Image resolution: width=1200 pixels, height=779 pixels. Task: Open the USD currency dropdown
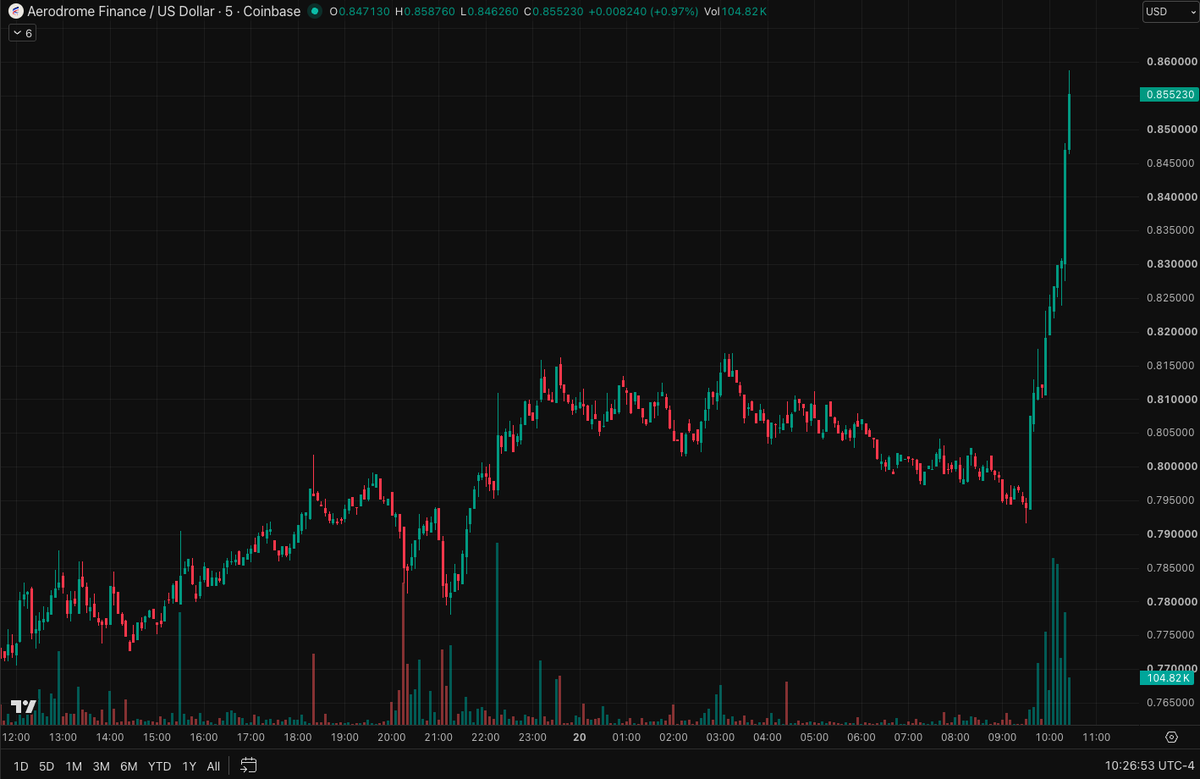click(1170, 12)
